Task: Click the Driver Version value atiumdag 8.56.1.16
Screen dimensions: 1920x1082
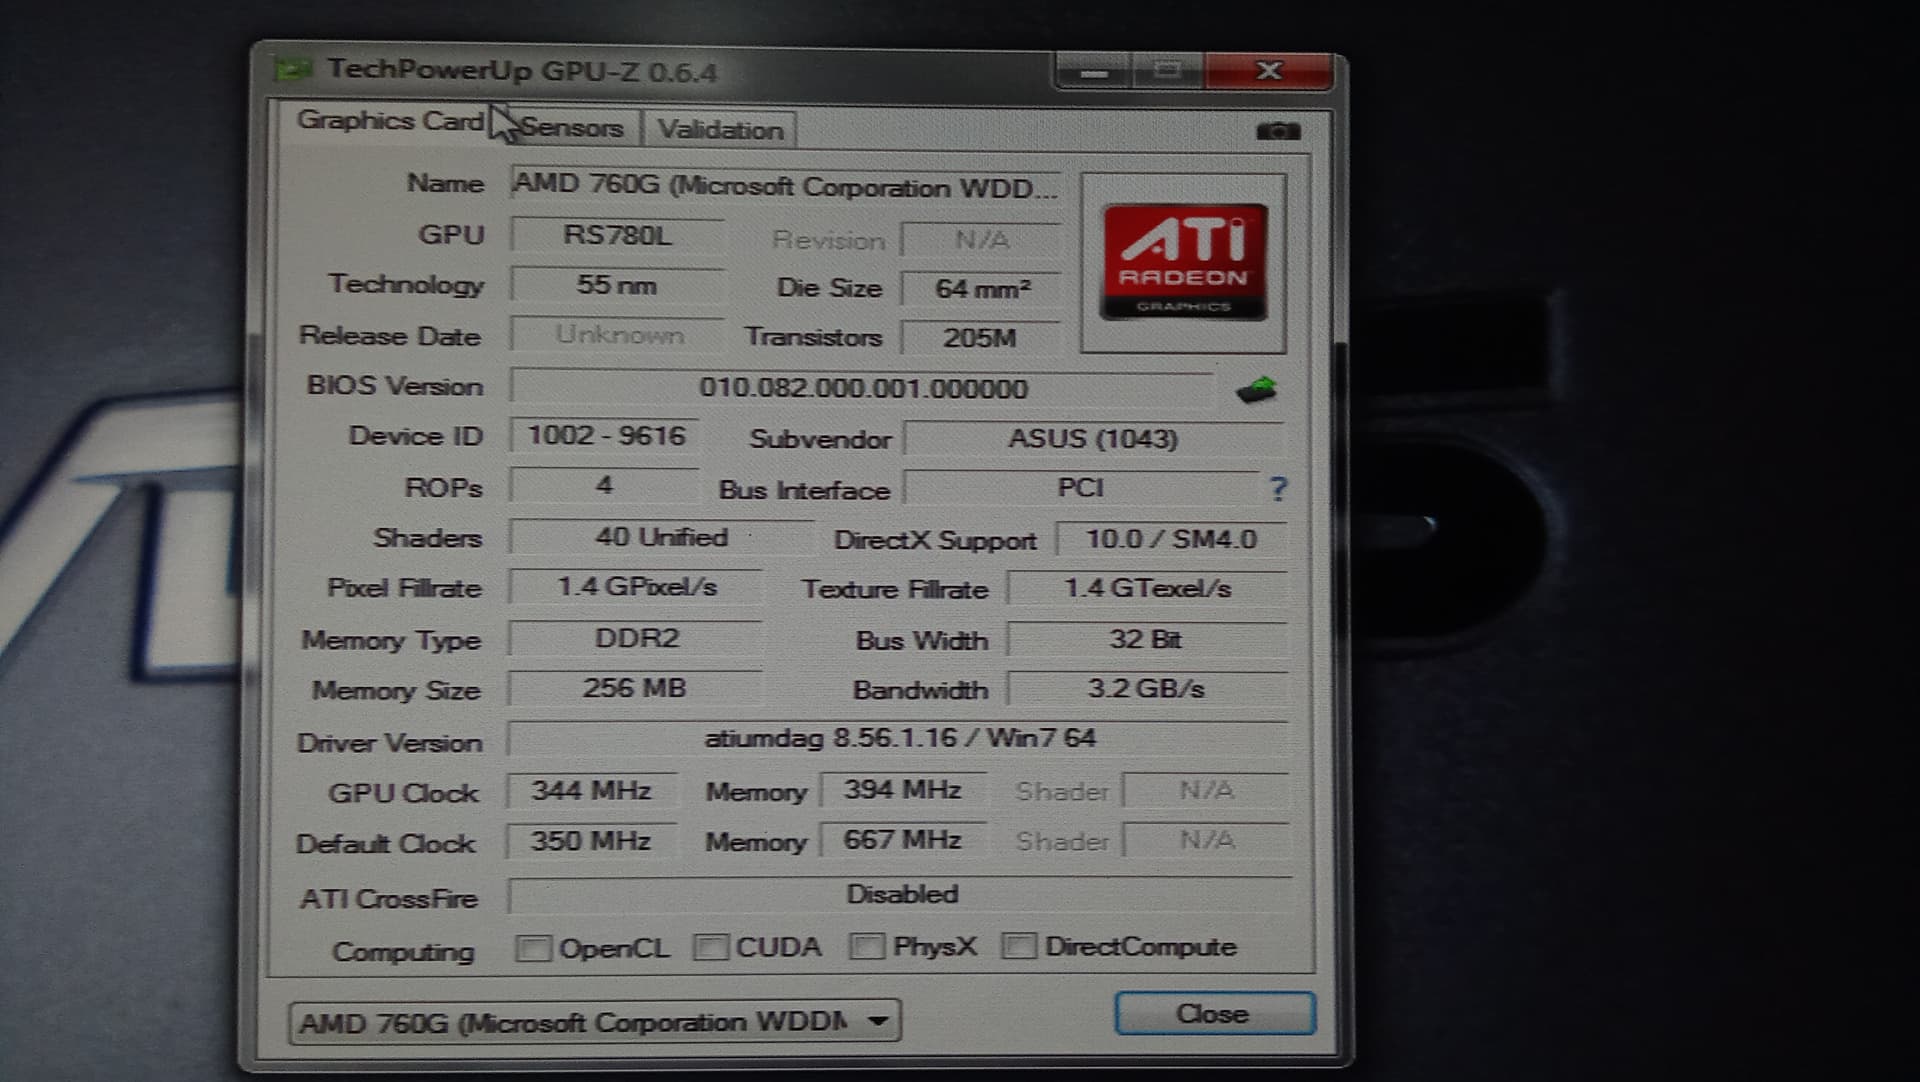Action: (x=900, y=739)
